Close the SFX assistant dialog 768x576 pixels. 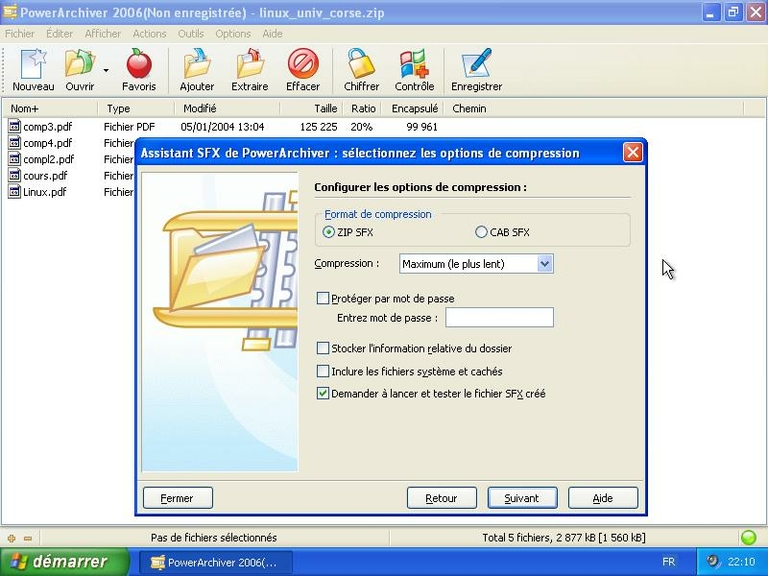[x=632, y=152]
